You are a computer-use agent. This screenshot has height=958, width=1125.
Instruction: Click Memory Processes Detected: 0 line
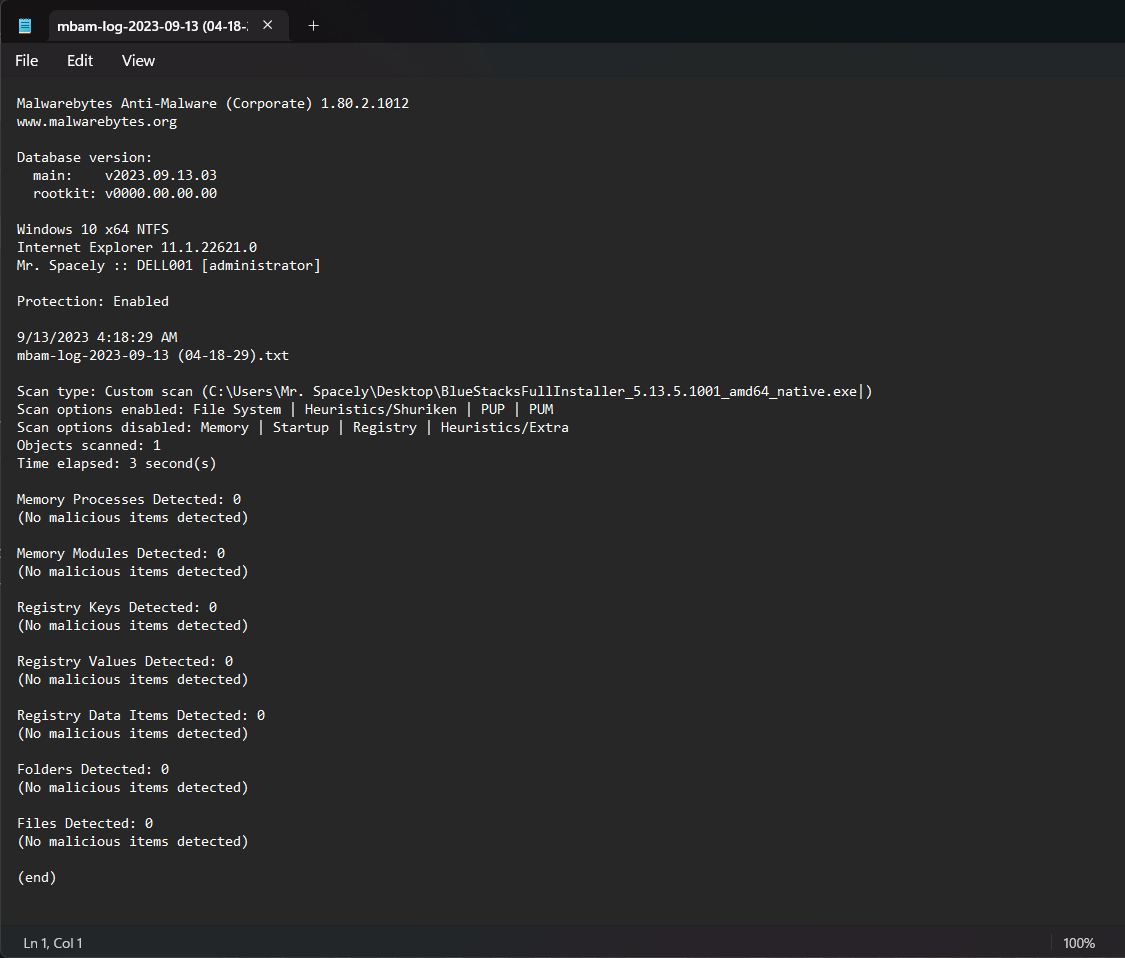pyautogui.click(x=129, y=499)
